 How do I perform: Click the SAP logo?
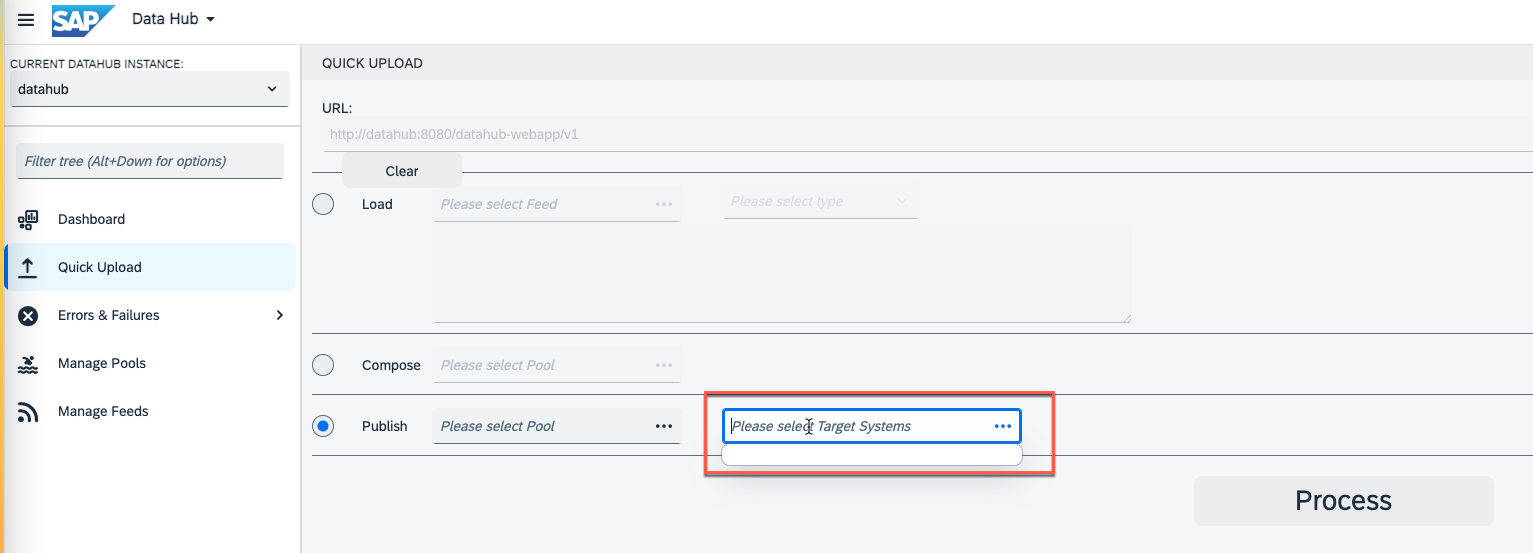click(83, 20)
